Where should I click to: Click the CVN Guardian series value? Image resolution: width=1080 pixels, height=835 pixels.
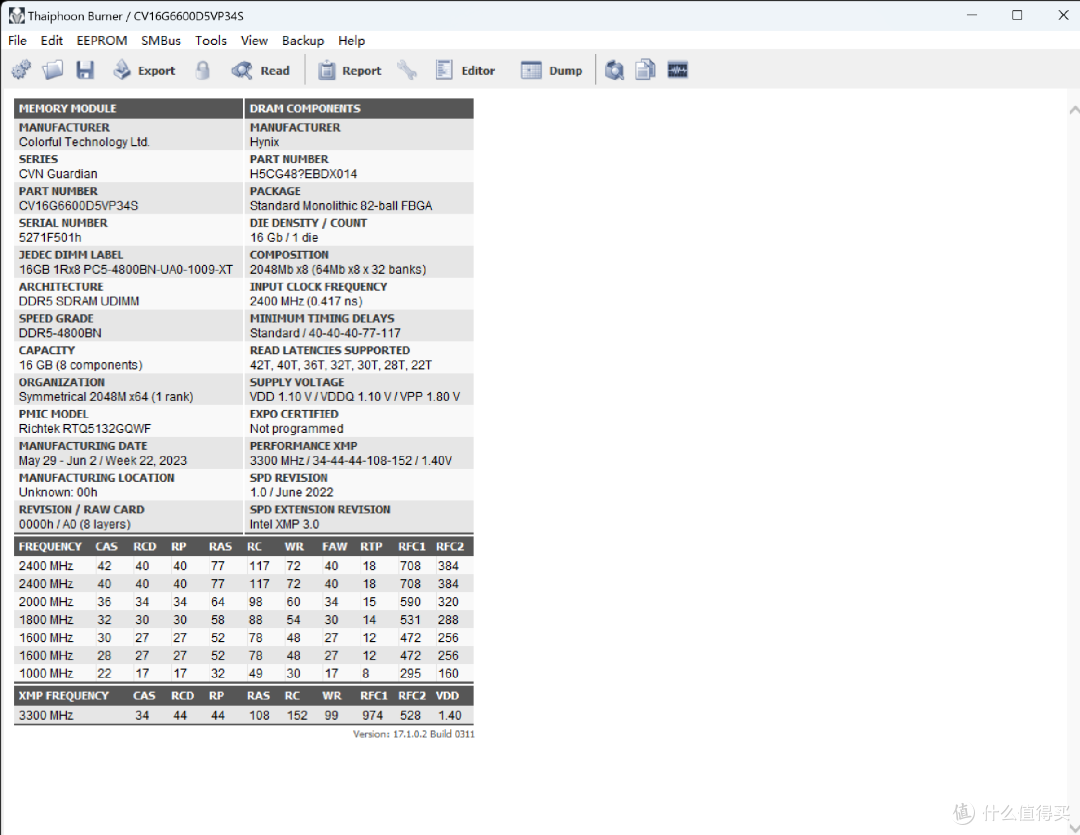click(x=58, y=174)
